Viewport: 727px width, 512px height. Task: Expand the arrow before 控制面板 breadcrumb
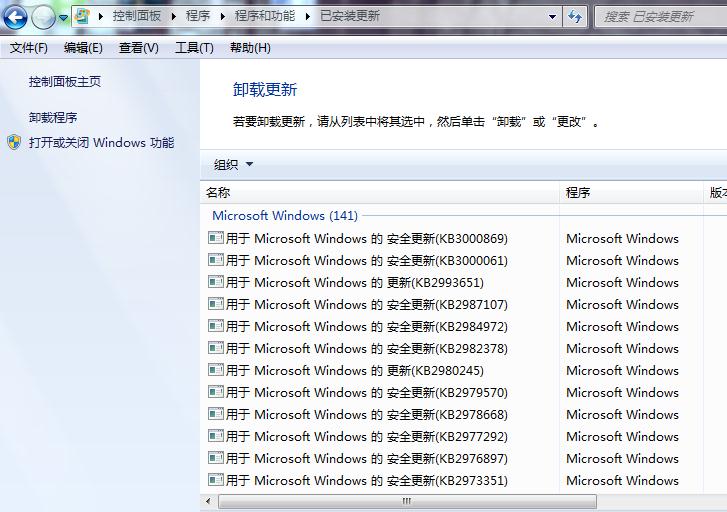coord(100,17)
